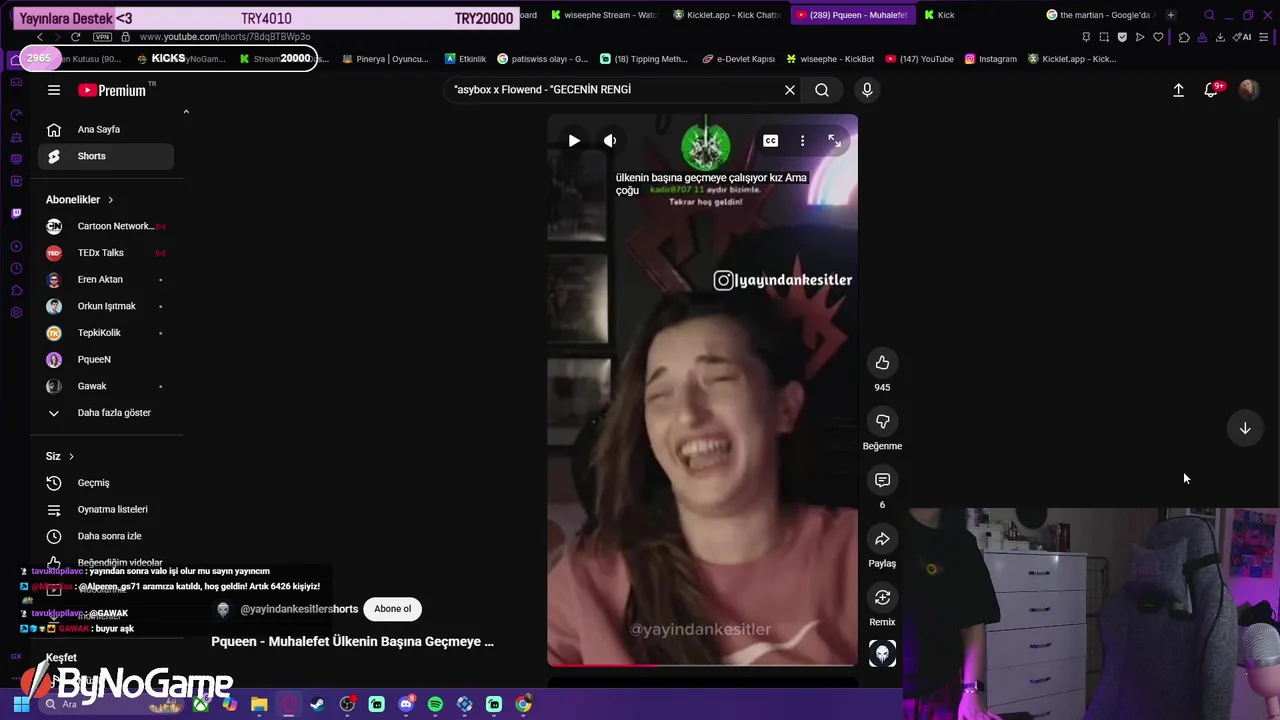Open PqueeN channel in subscriptions
The height and width of the screenshot is (720, 1280).
pyautogui.click(x=106, y=359)
